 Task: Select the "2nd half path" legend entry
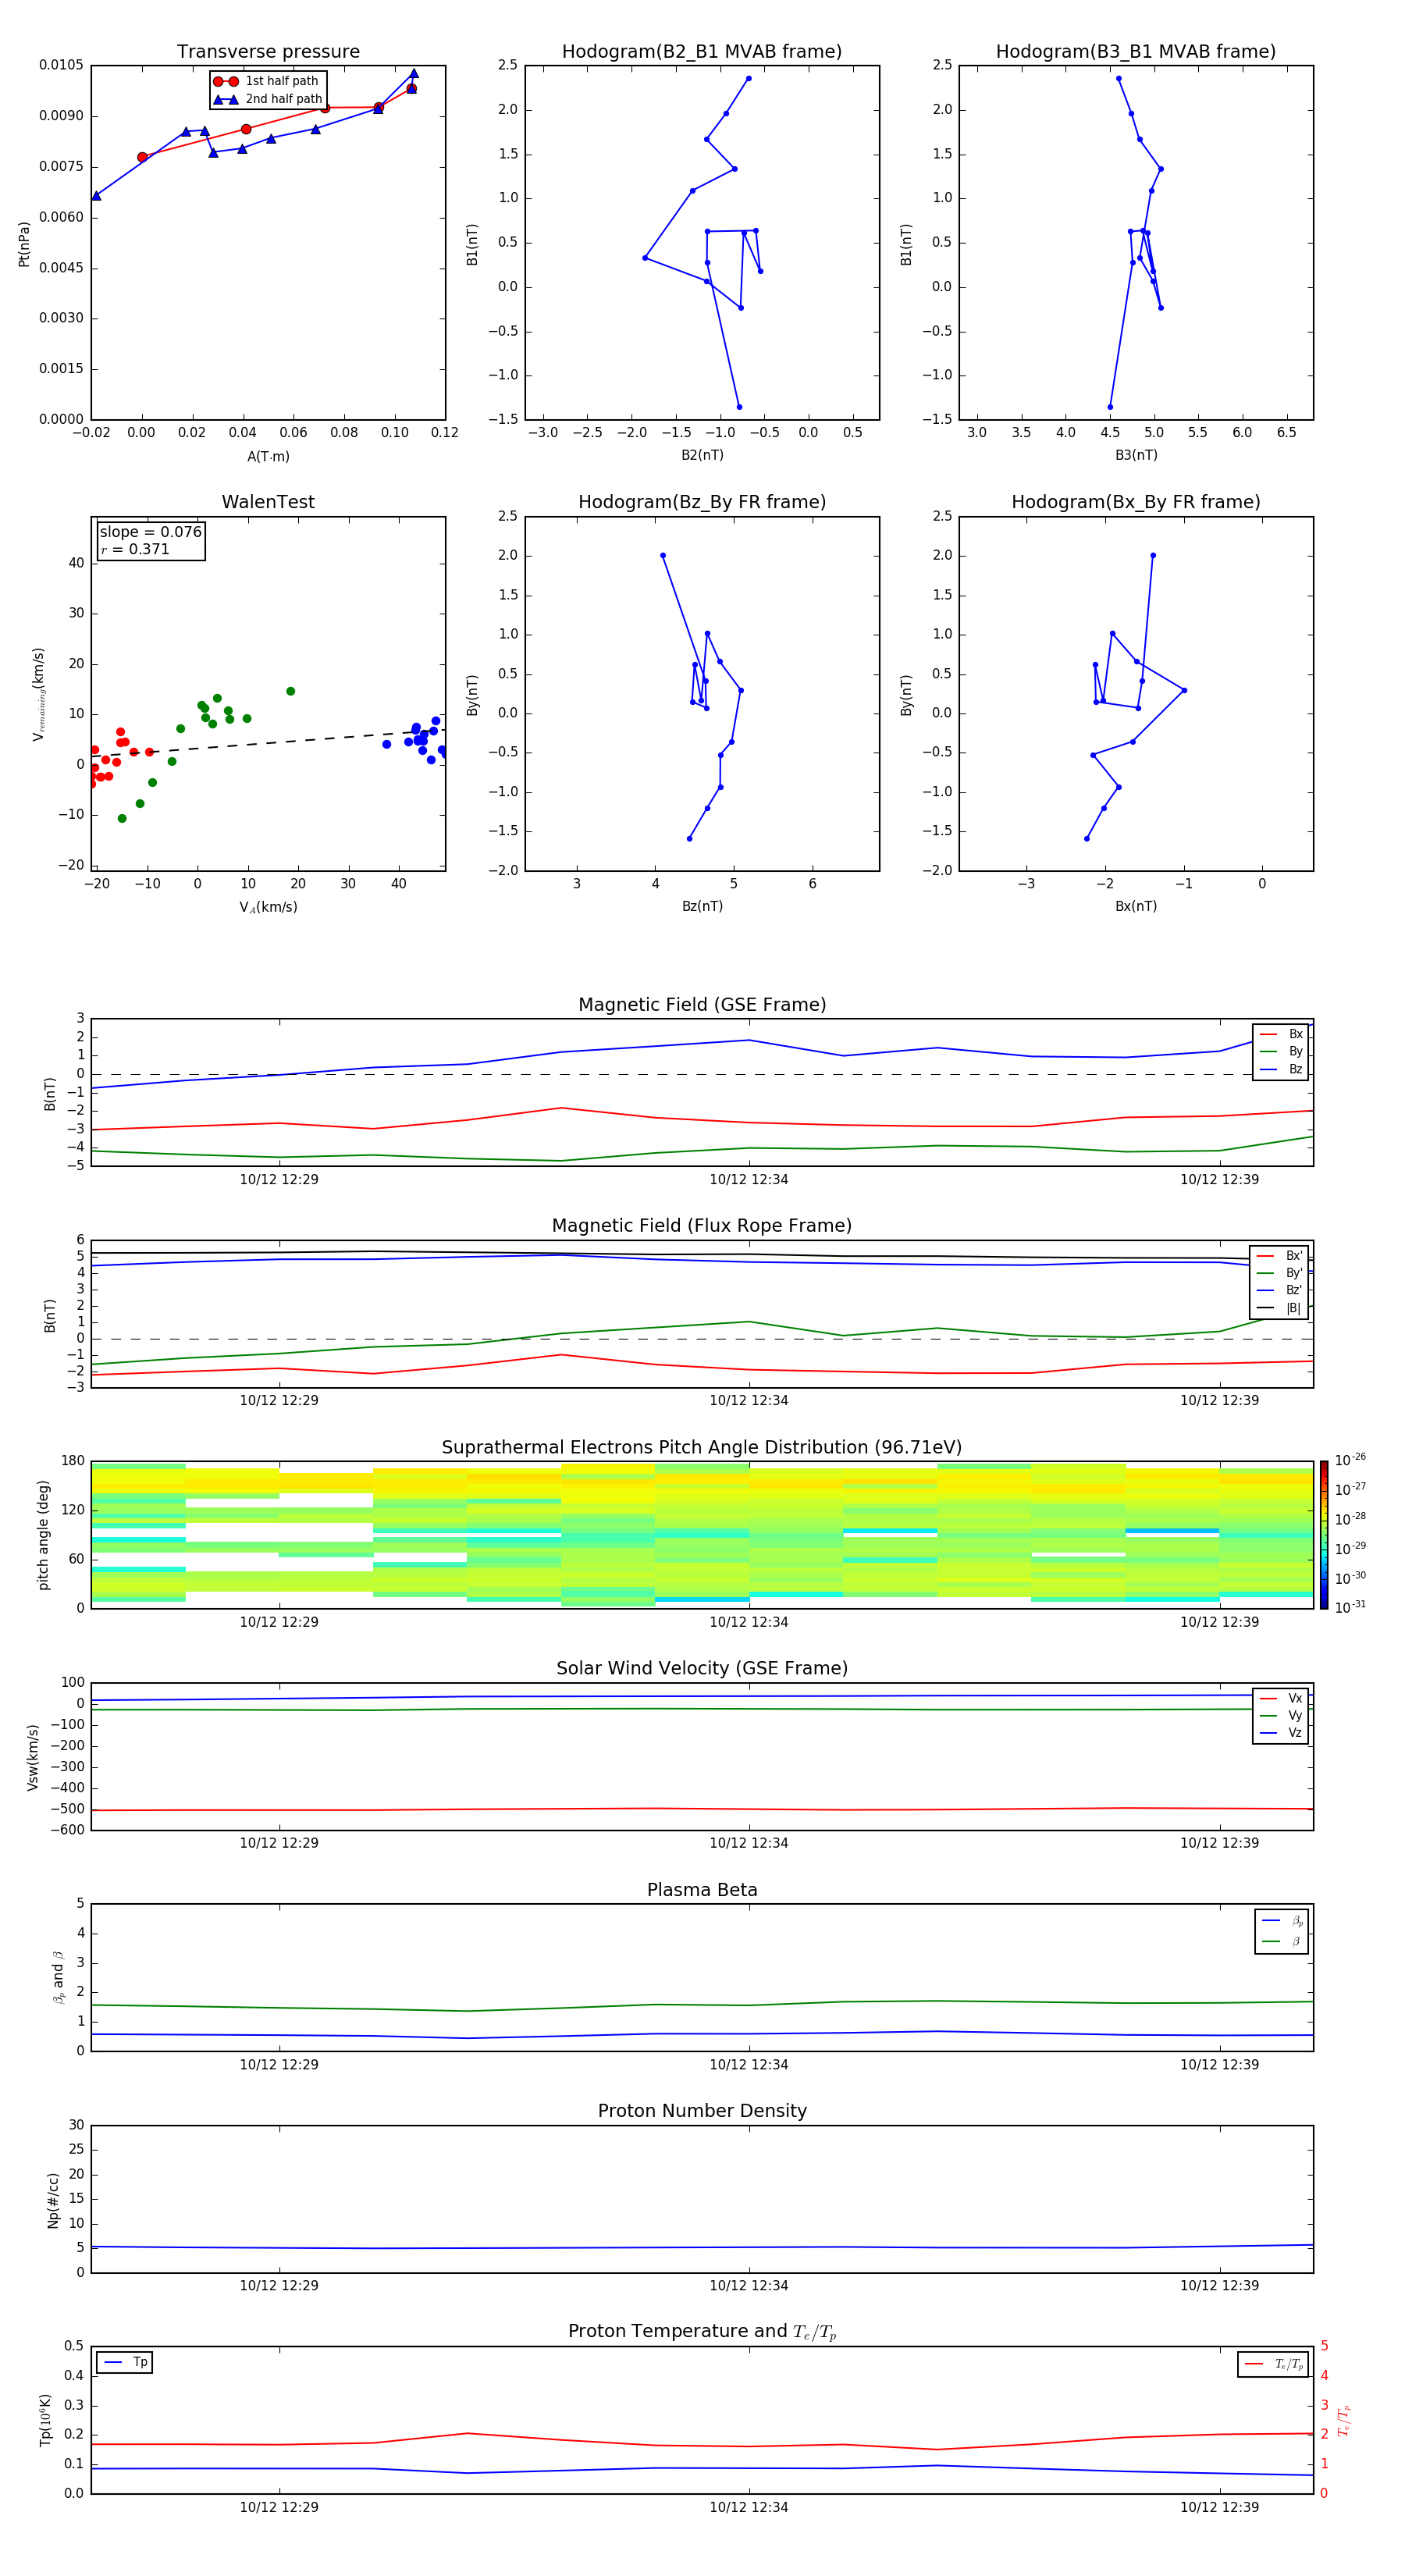268,99
